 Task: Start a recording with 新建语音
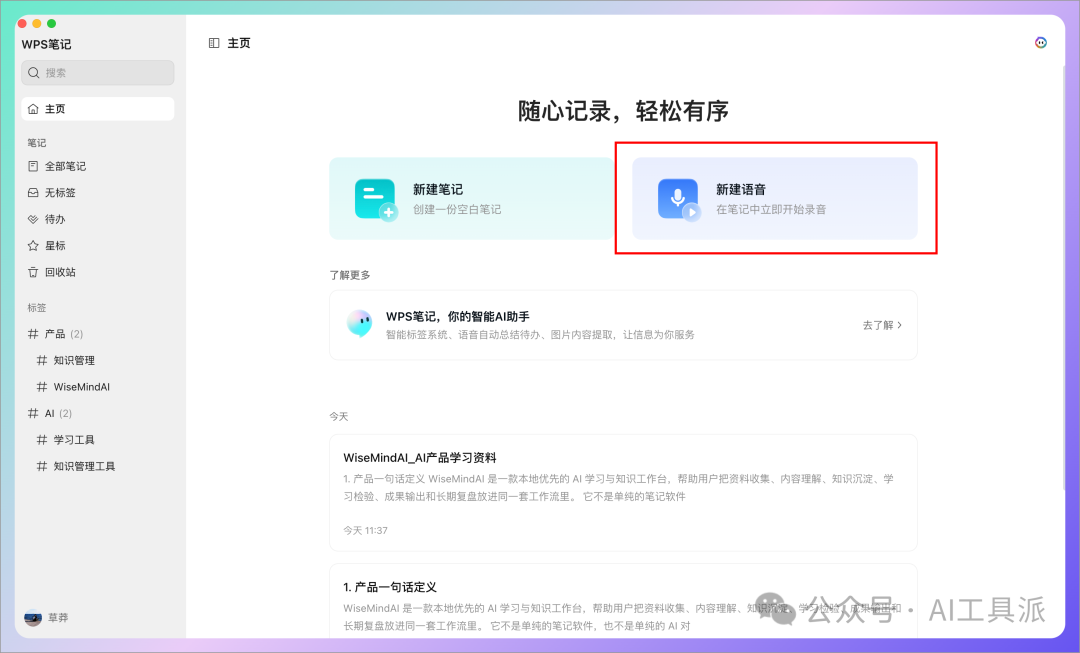coord(775,198)
